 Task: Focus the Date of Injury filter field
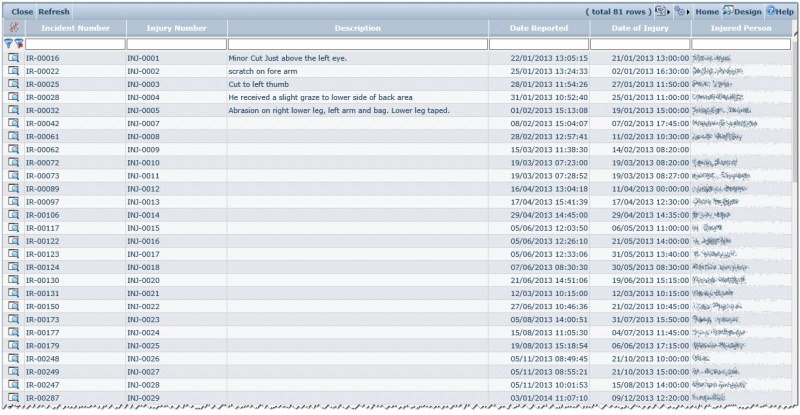pyautogui.click(x=640, y=44)
